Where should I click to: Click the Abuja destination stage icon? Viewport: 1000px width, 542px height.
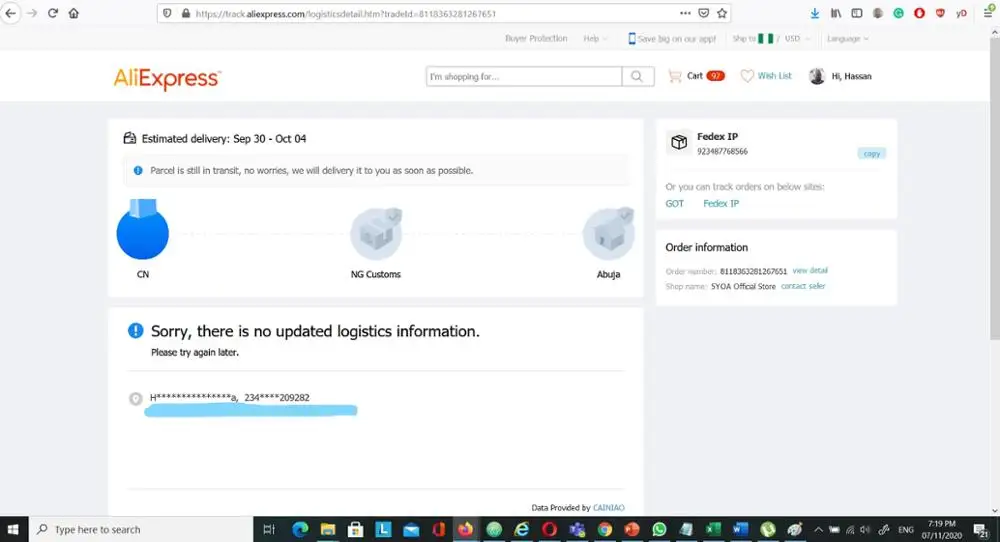pos(608,234)
